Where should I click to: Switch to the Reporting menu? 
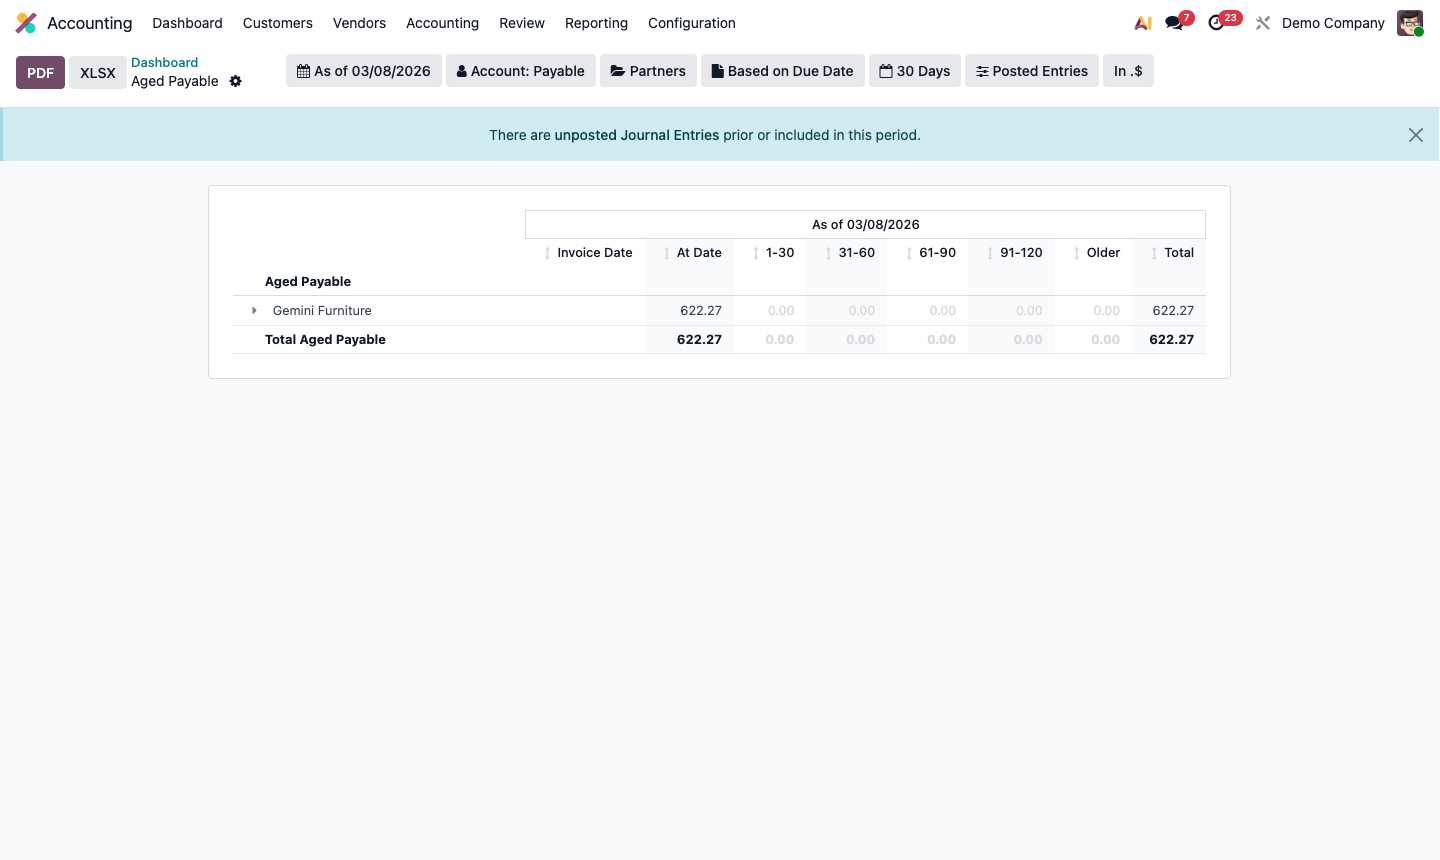tap(596, 22)
